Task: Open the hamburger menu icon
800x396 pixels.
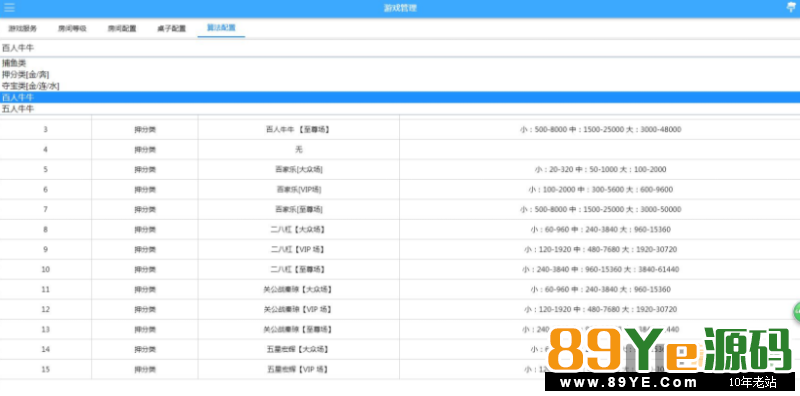Action: [9, 8]
